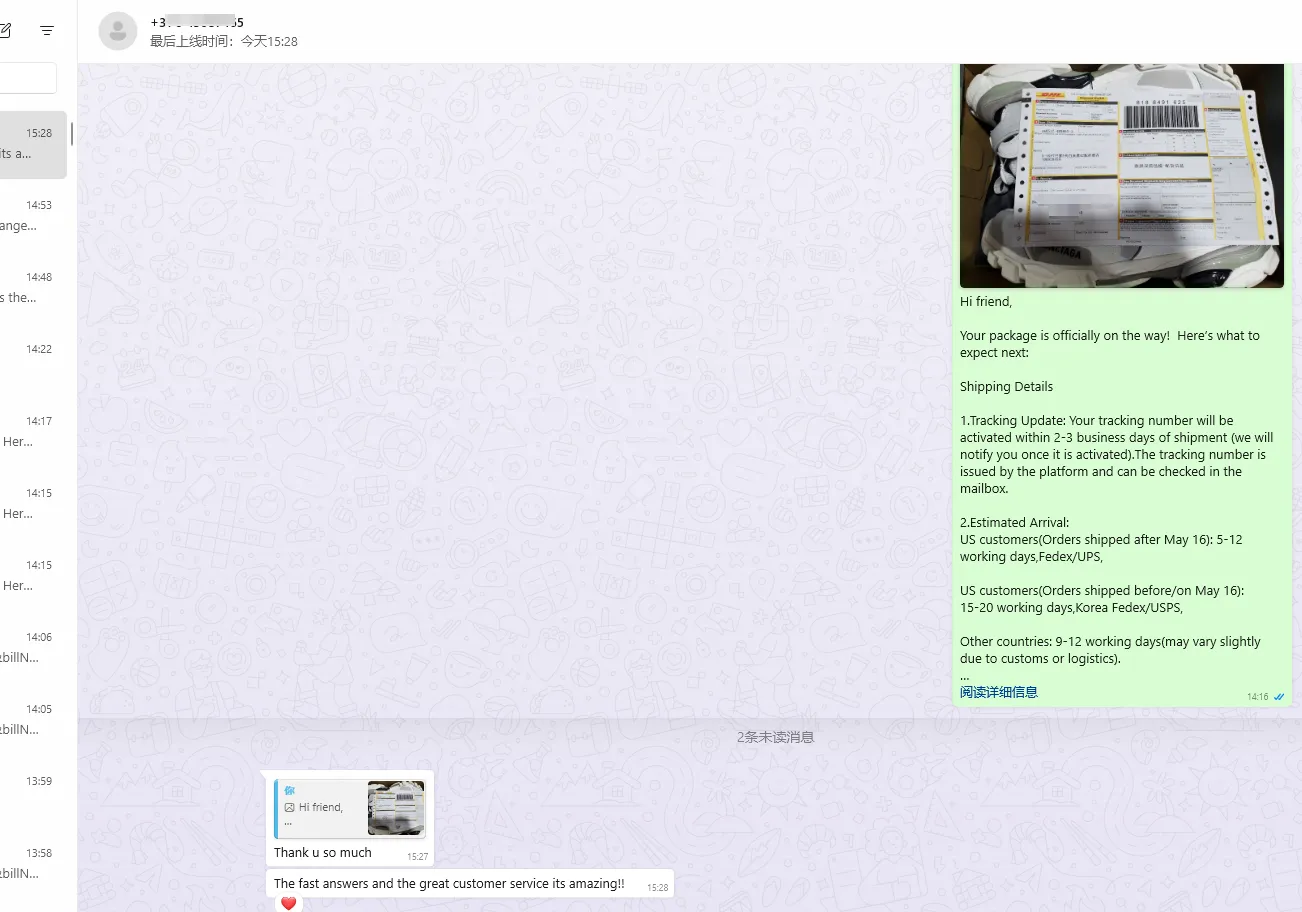Click the 'Shipping Details' line in green message
1302x912 pixels.
coord(1006,387)
